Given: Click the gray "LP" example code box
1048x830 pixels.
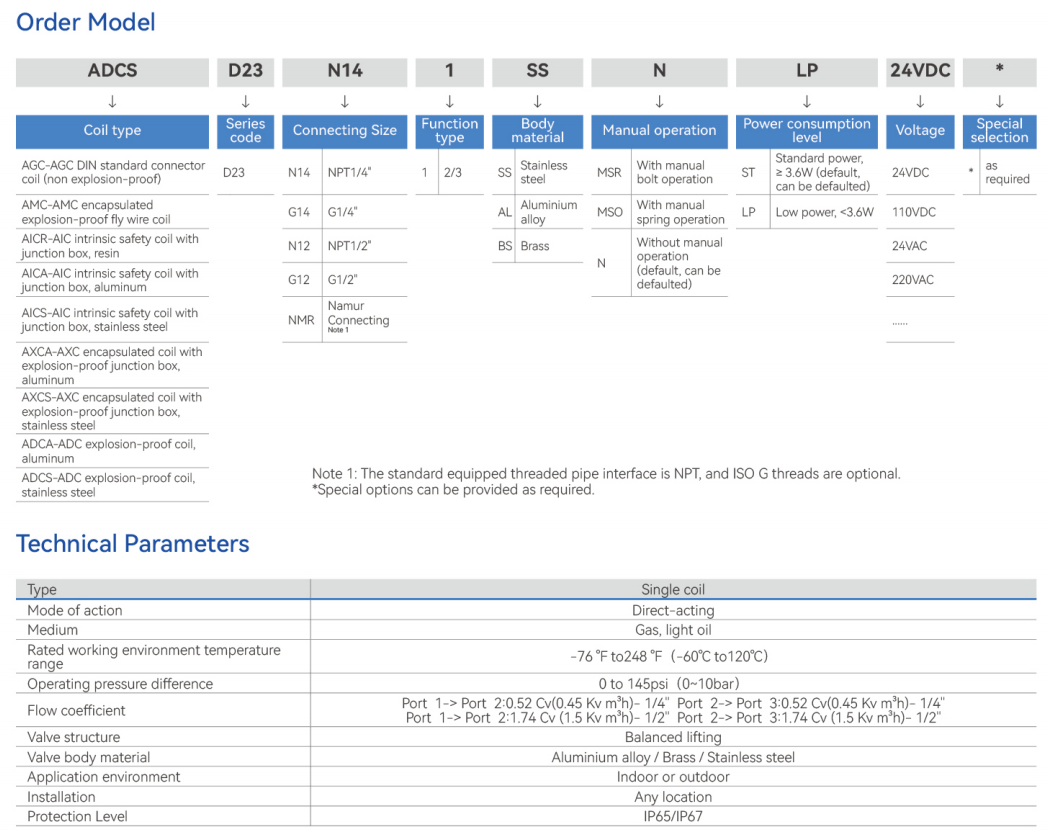Looking at the screenshot, I should [807, 72].
